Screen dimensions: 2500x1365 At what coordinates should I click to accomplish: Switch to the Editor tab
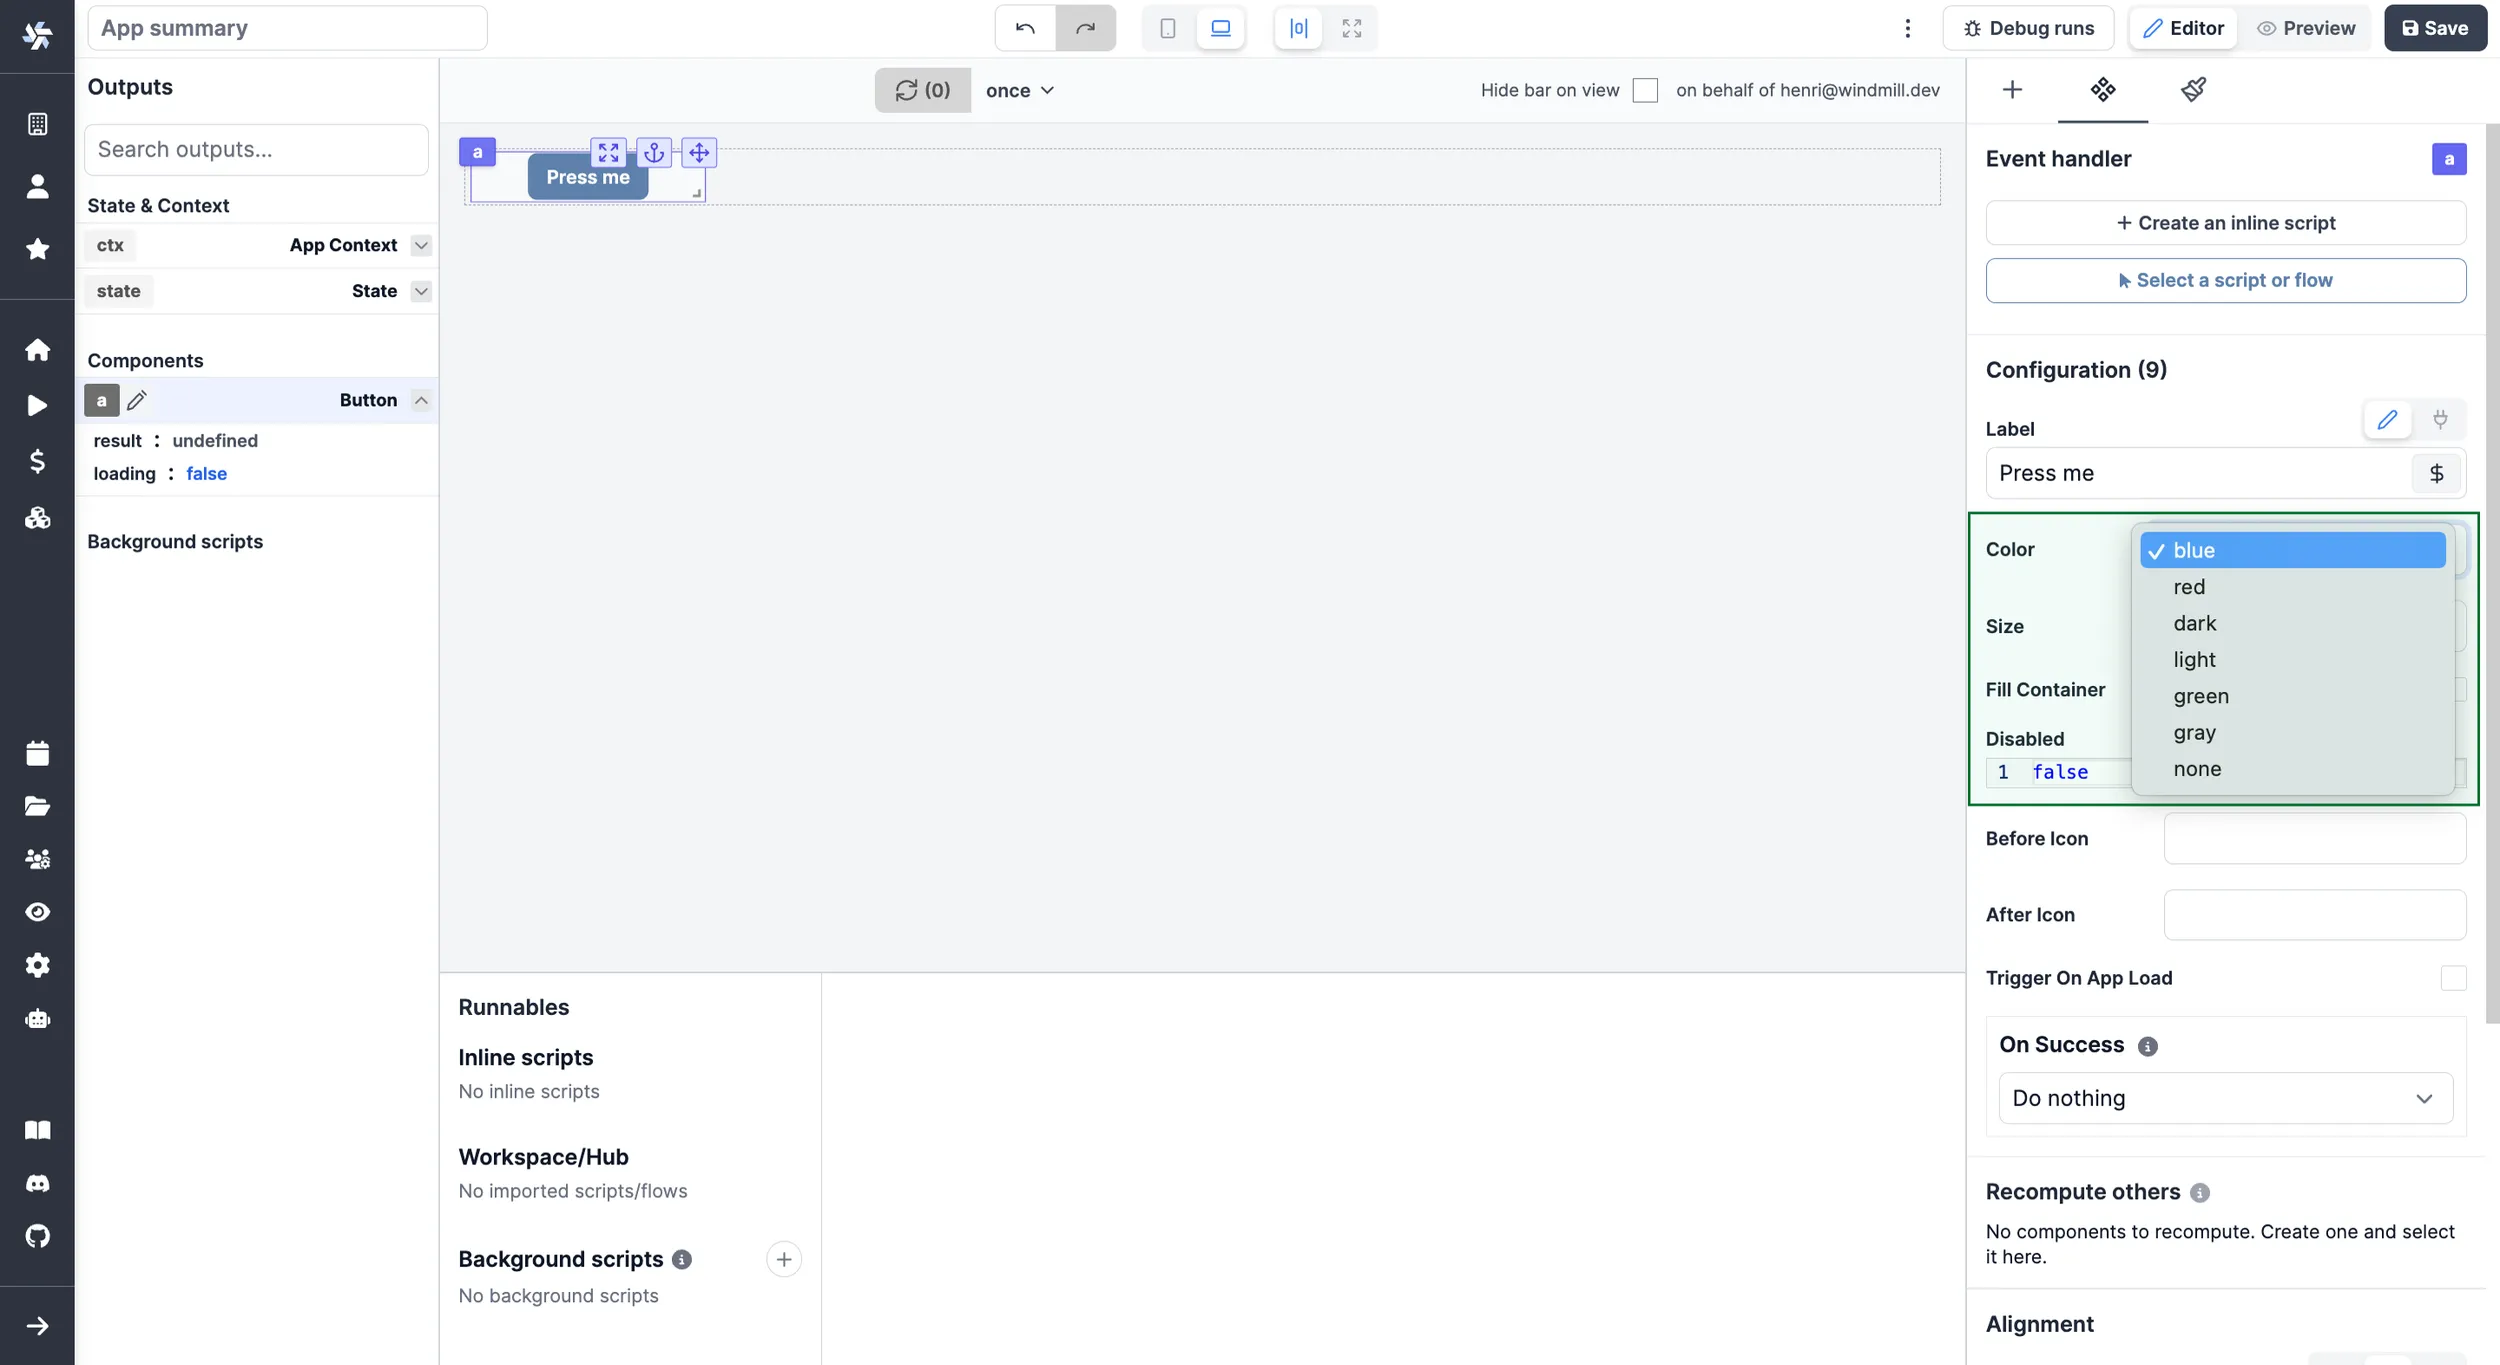pyautogui.click(x=2184, y=27)
